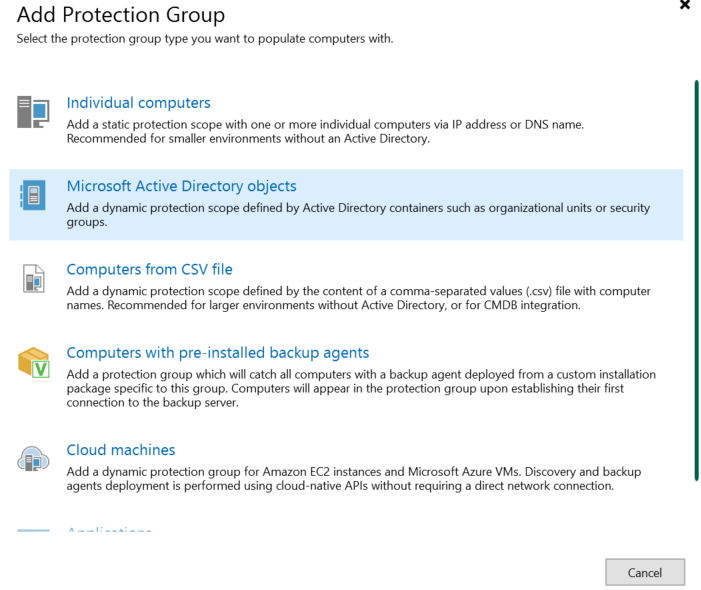Click the pre-installed backup agents package icon

[x=34, y=362]
